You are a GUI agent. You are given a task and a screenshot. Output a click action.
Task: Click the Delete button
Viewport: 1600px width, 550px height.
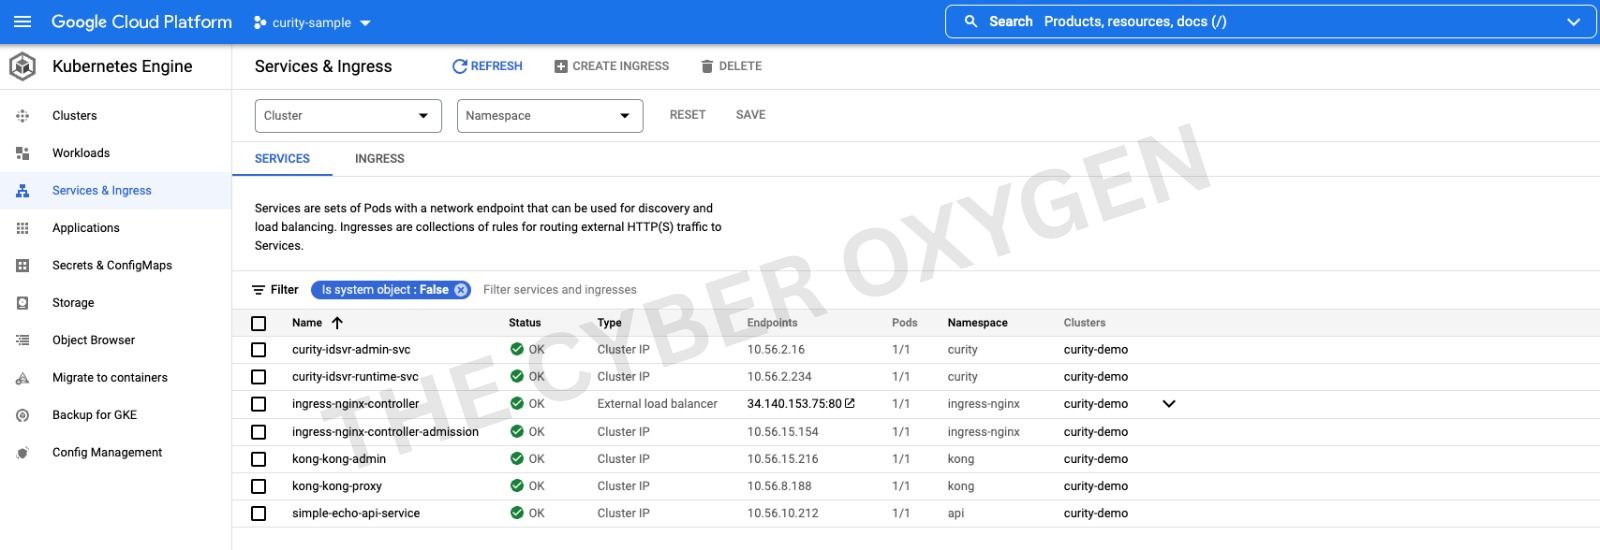[731, 66]
